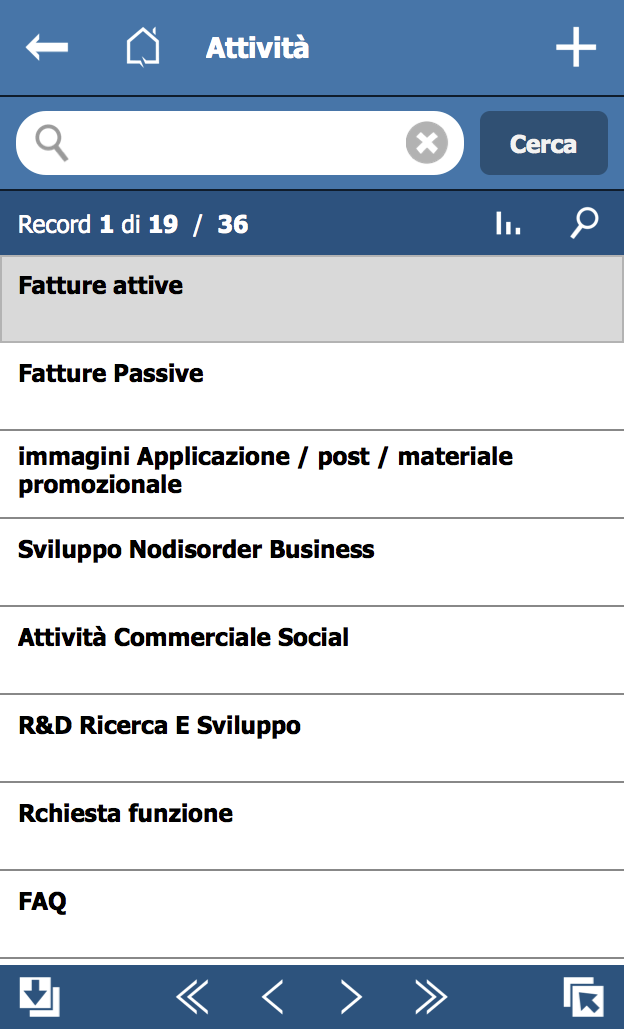Viewport: 624px width, 1029px height.
Task: Select Sviluppo Nodisorder Business entry
Action: pyautogui.click(x=312, y=562)
